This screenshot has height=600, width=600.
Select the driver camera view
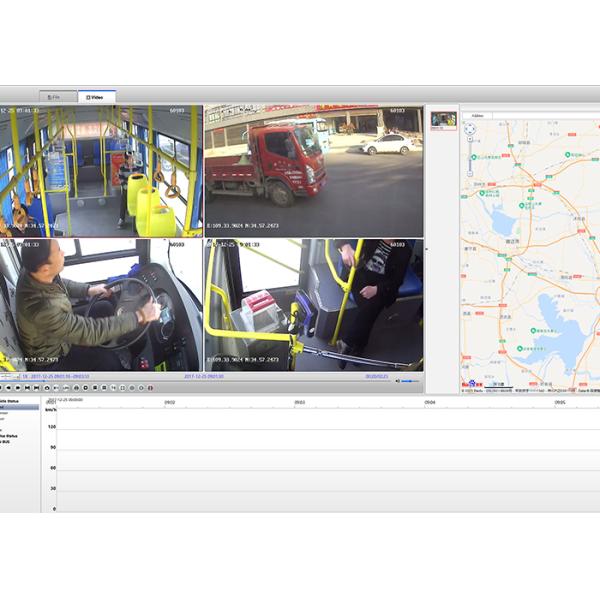pyautogui.click(x=101, y=304)
